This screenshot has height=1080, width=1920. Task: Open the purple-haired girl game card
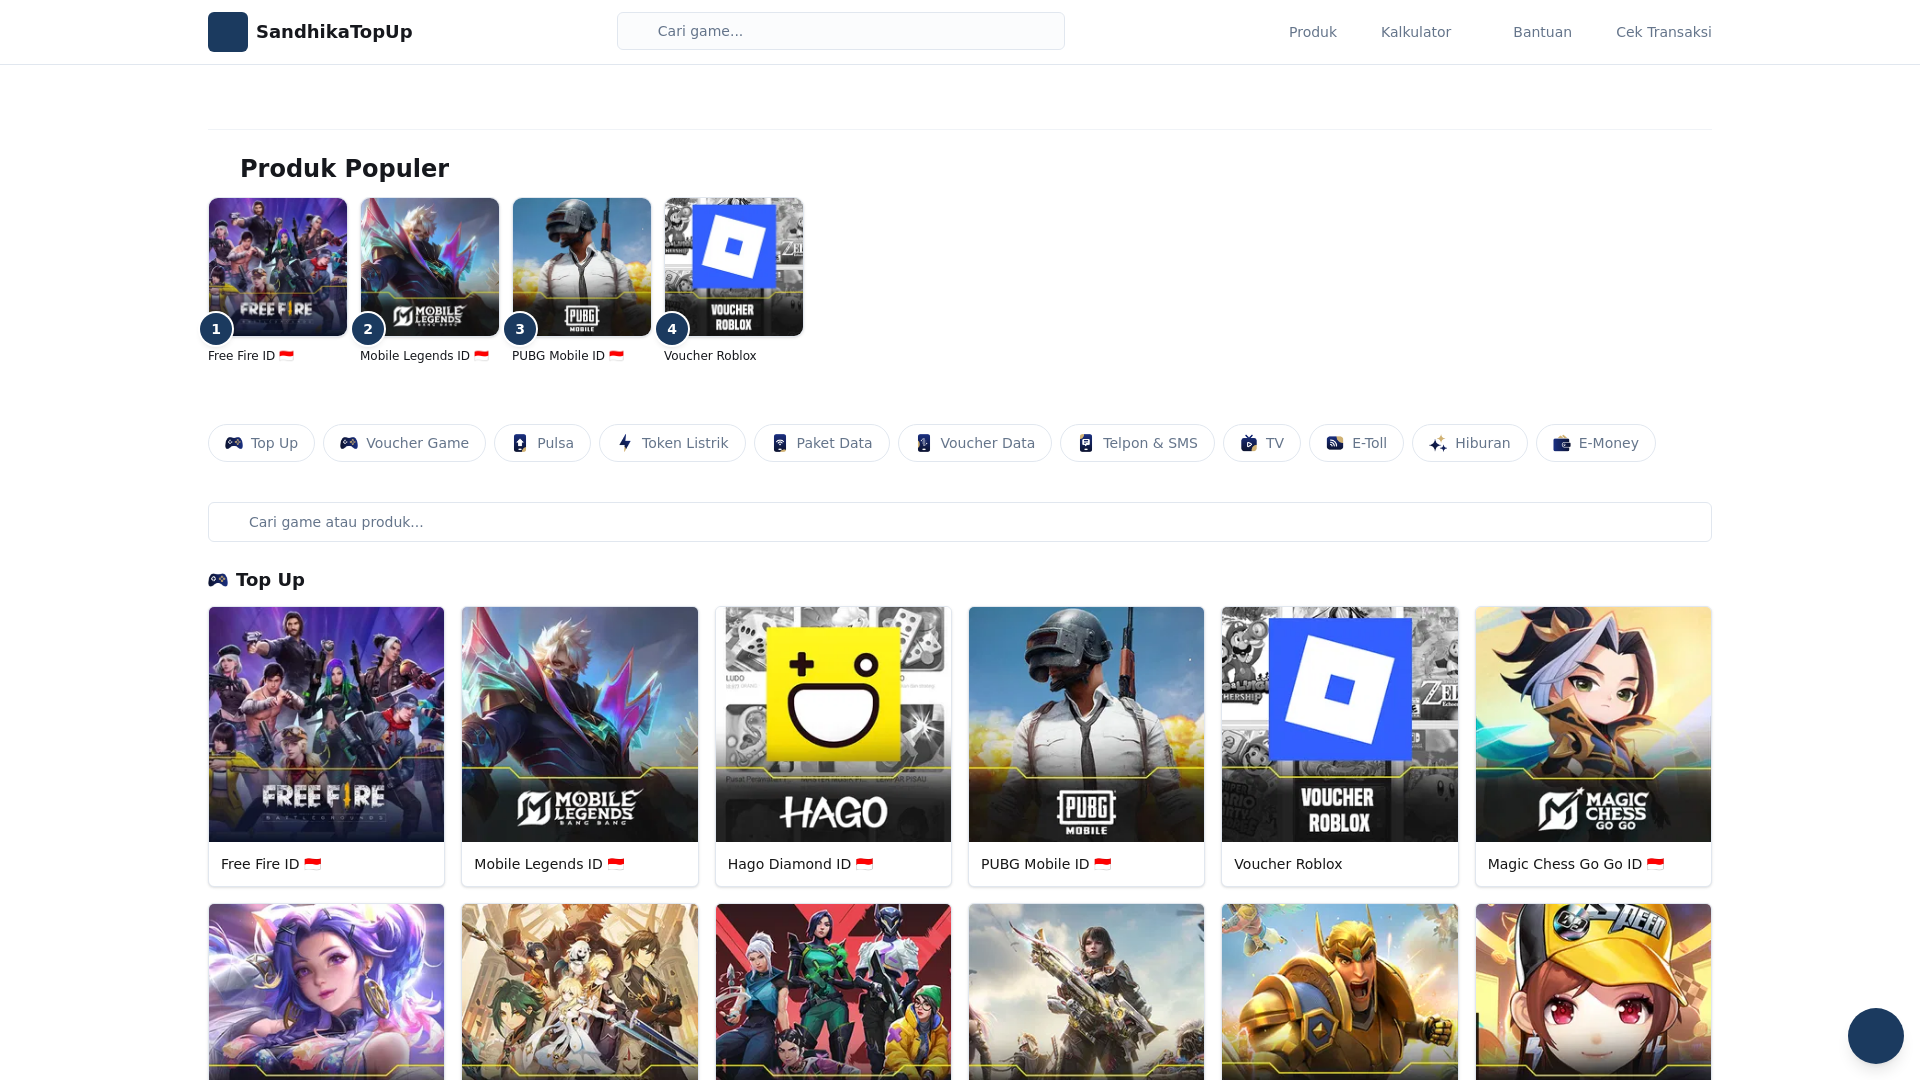326,992
